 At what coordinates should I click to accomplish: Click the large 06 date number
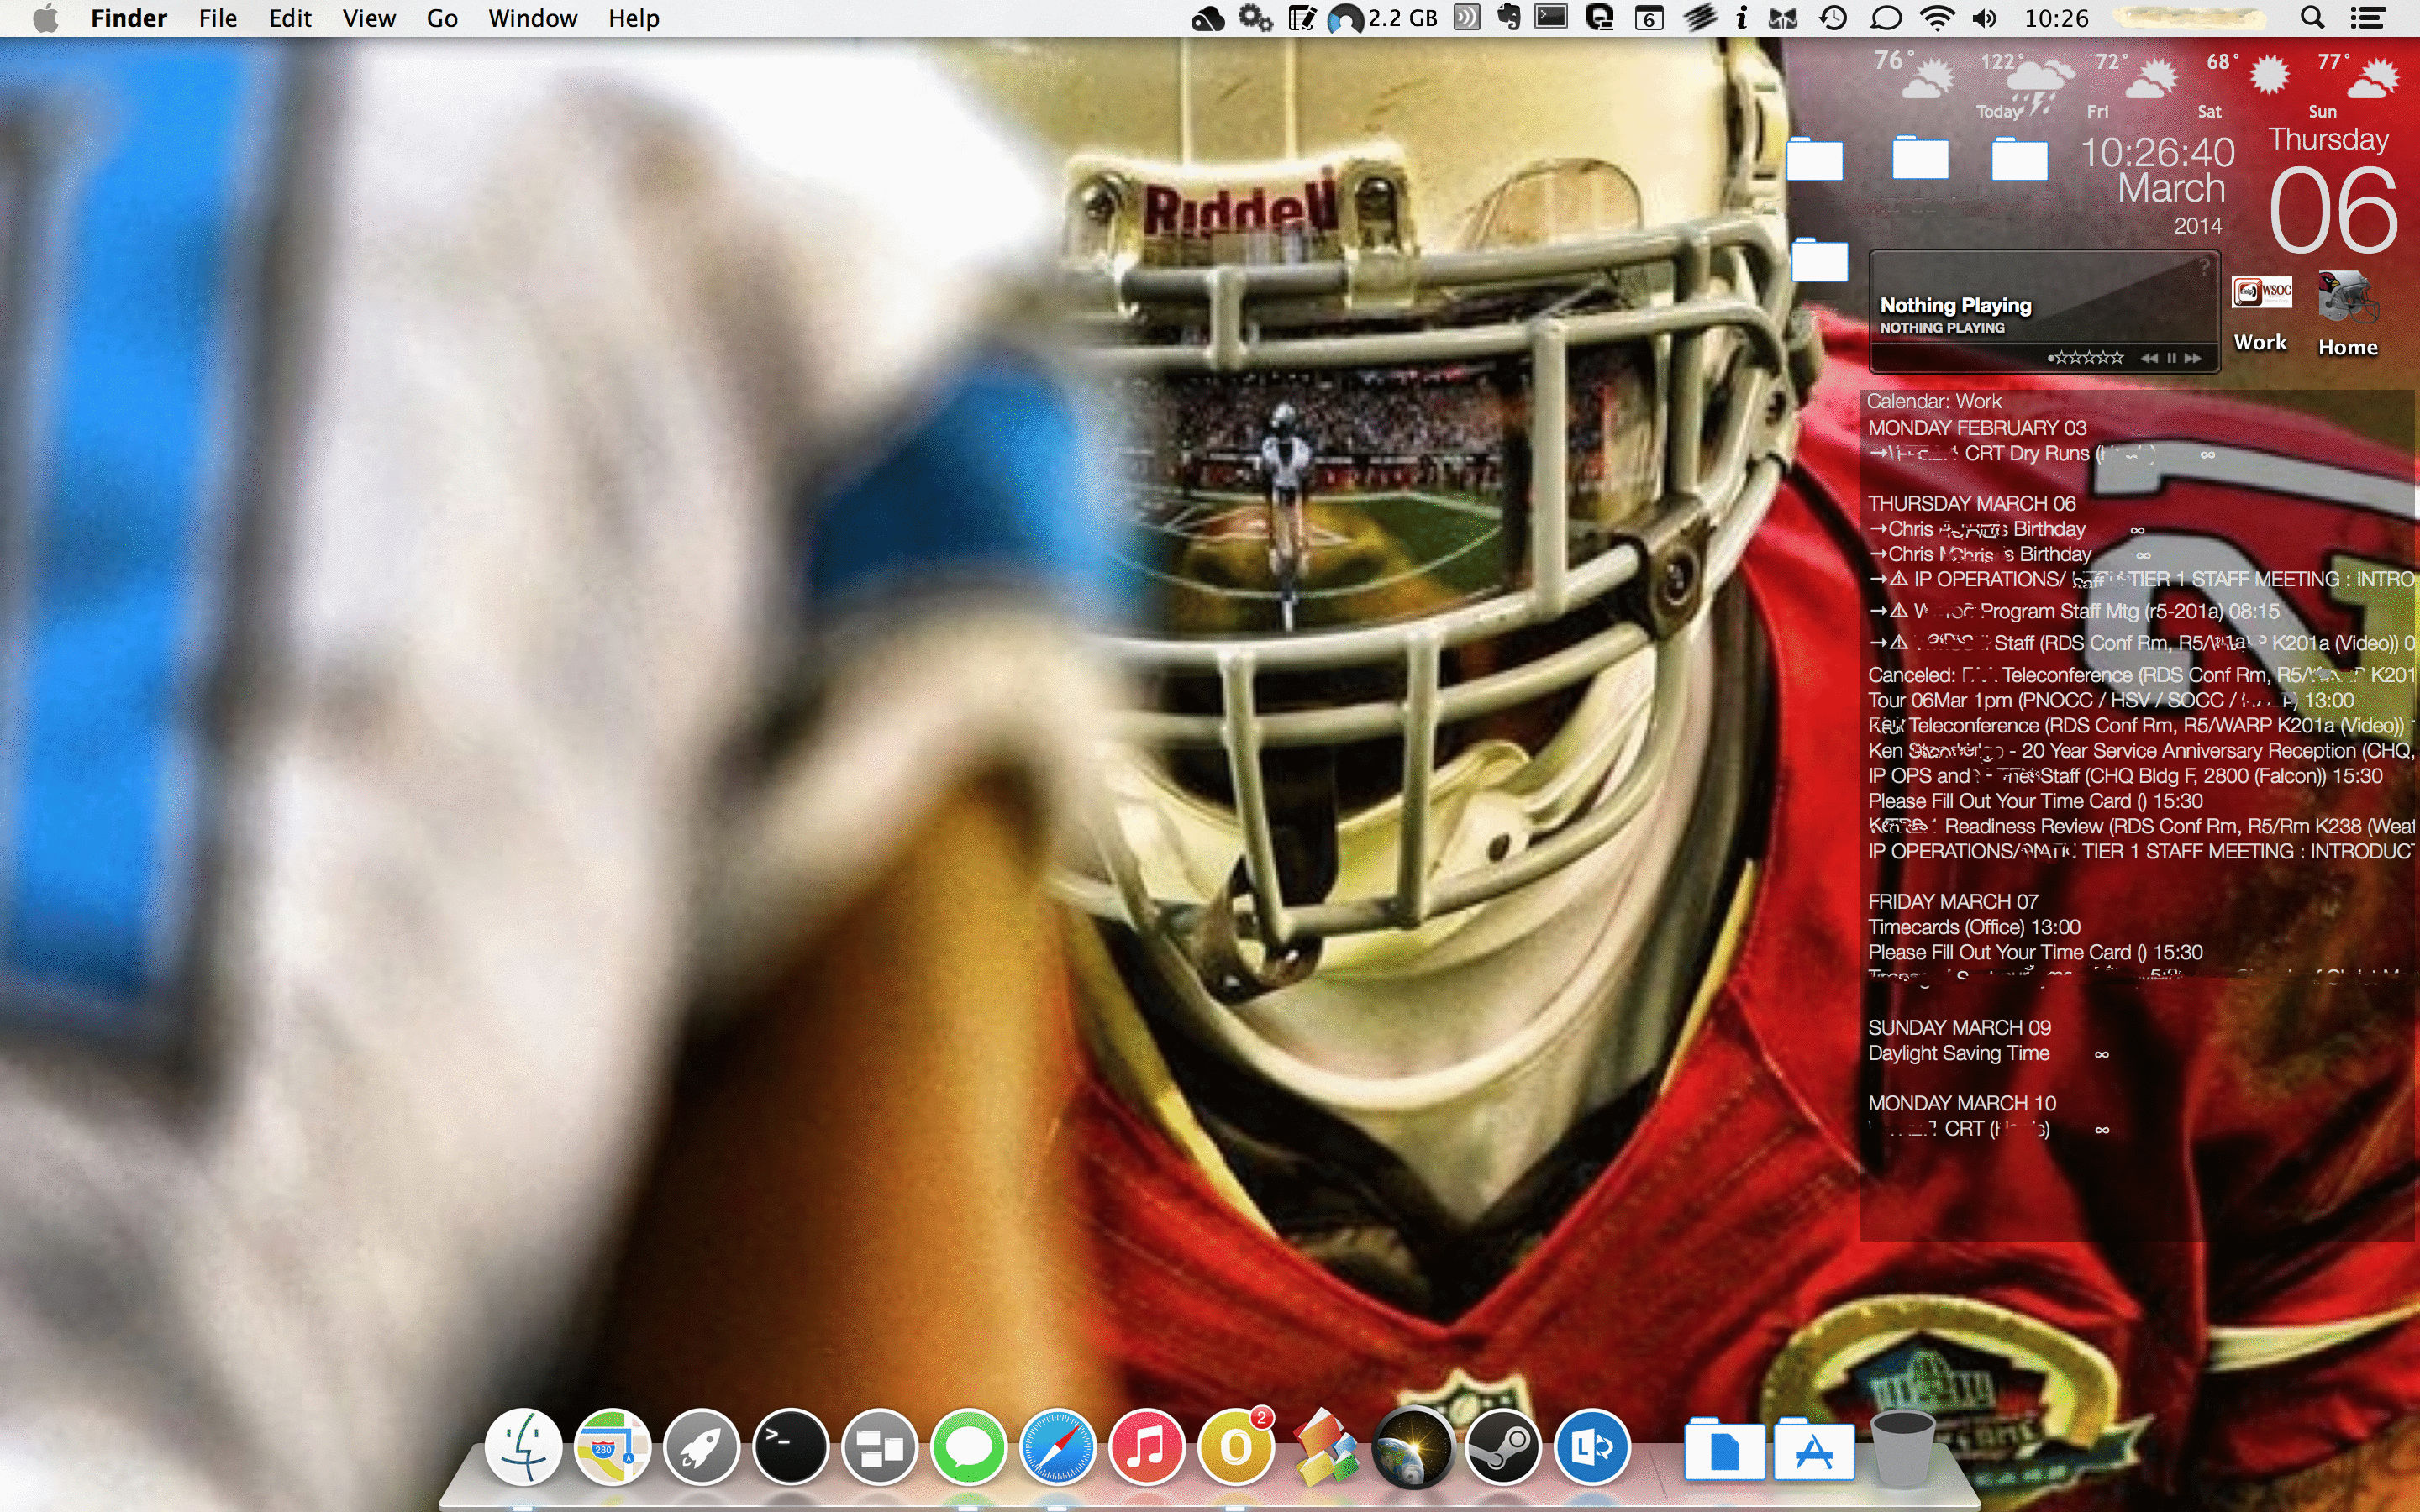coord(2333,211)
